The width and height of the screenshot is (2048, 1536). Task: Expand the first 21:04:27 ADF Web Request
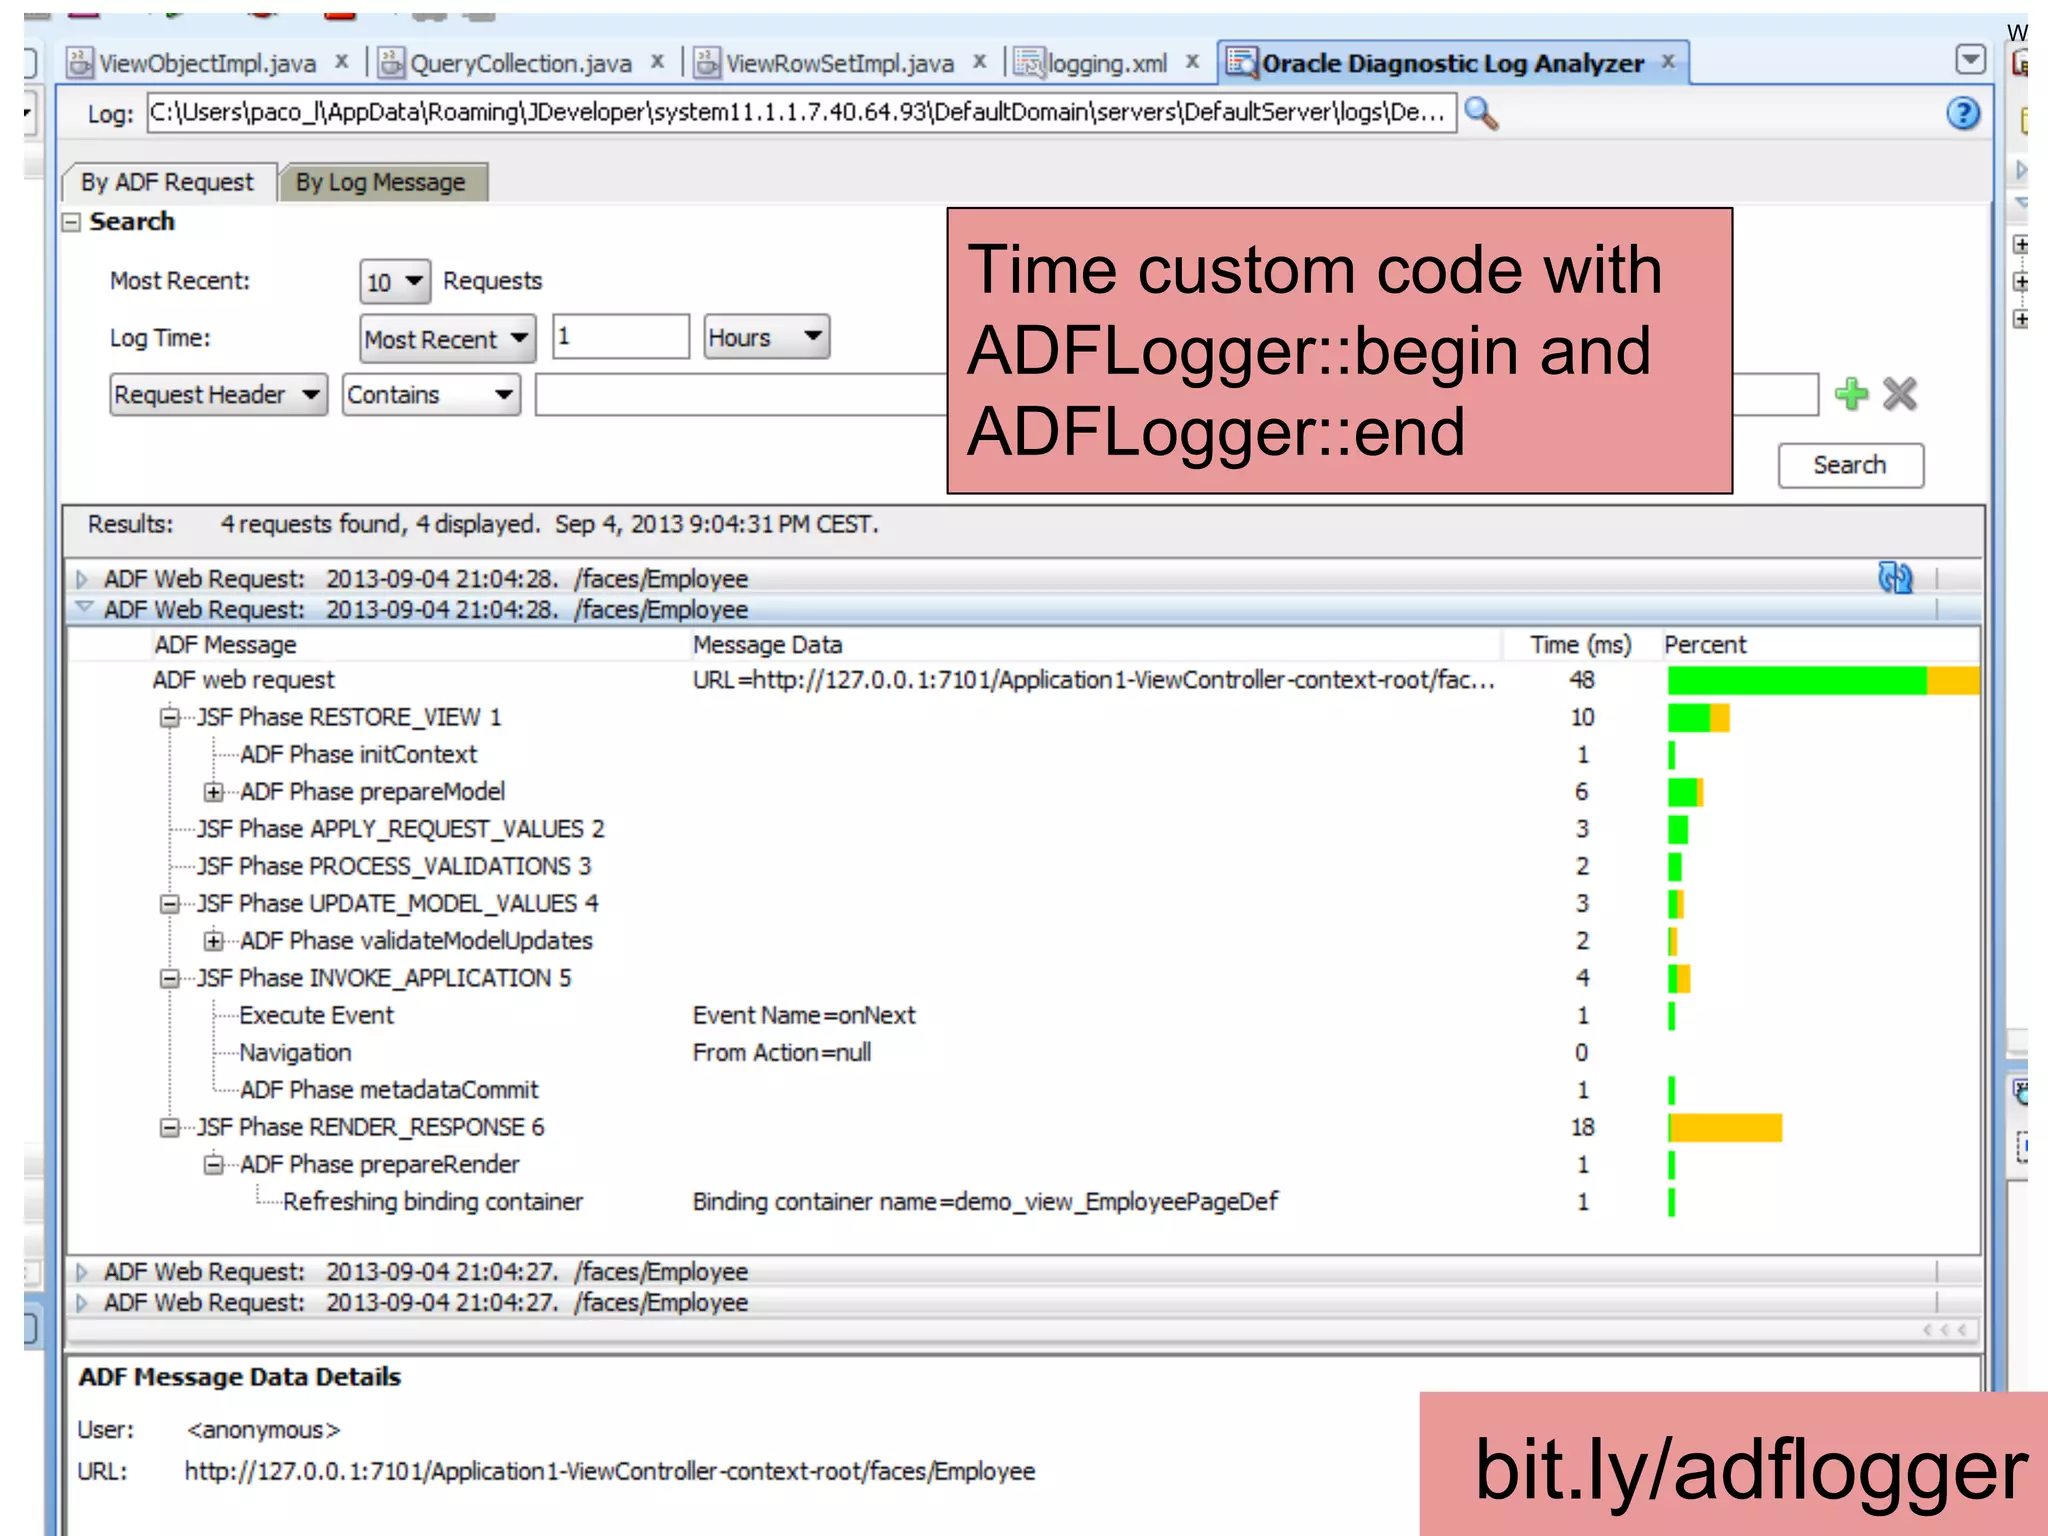pos(82,1272)
